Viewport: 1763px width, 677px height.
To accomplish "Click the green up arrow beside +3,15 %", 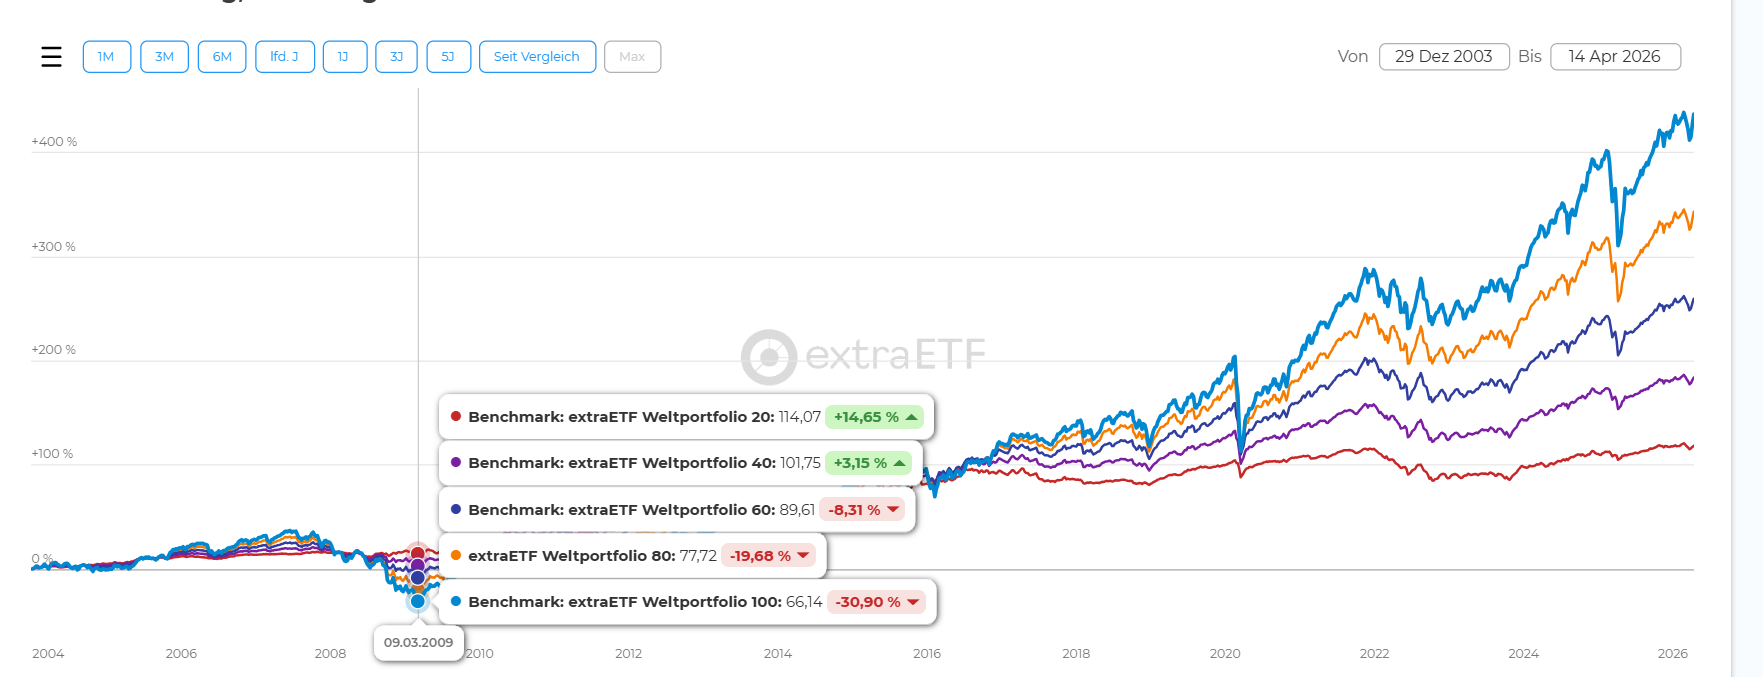I will (899, 463).
